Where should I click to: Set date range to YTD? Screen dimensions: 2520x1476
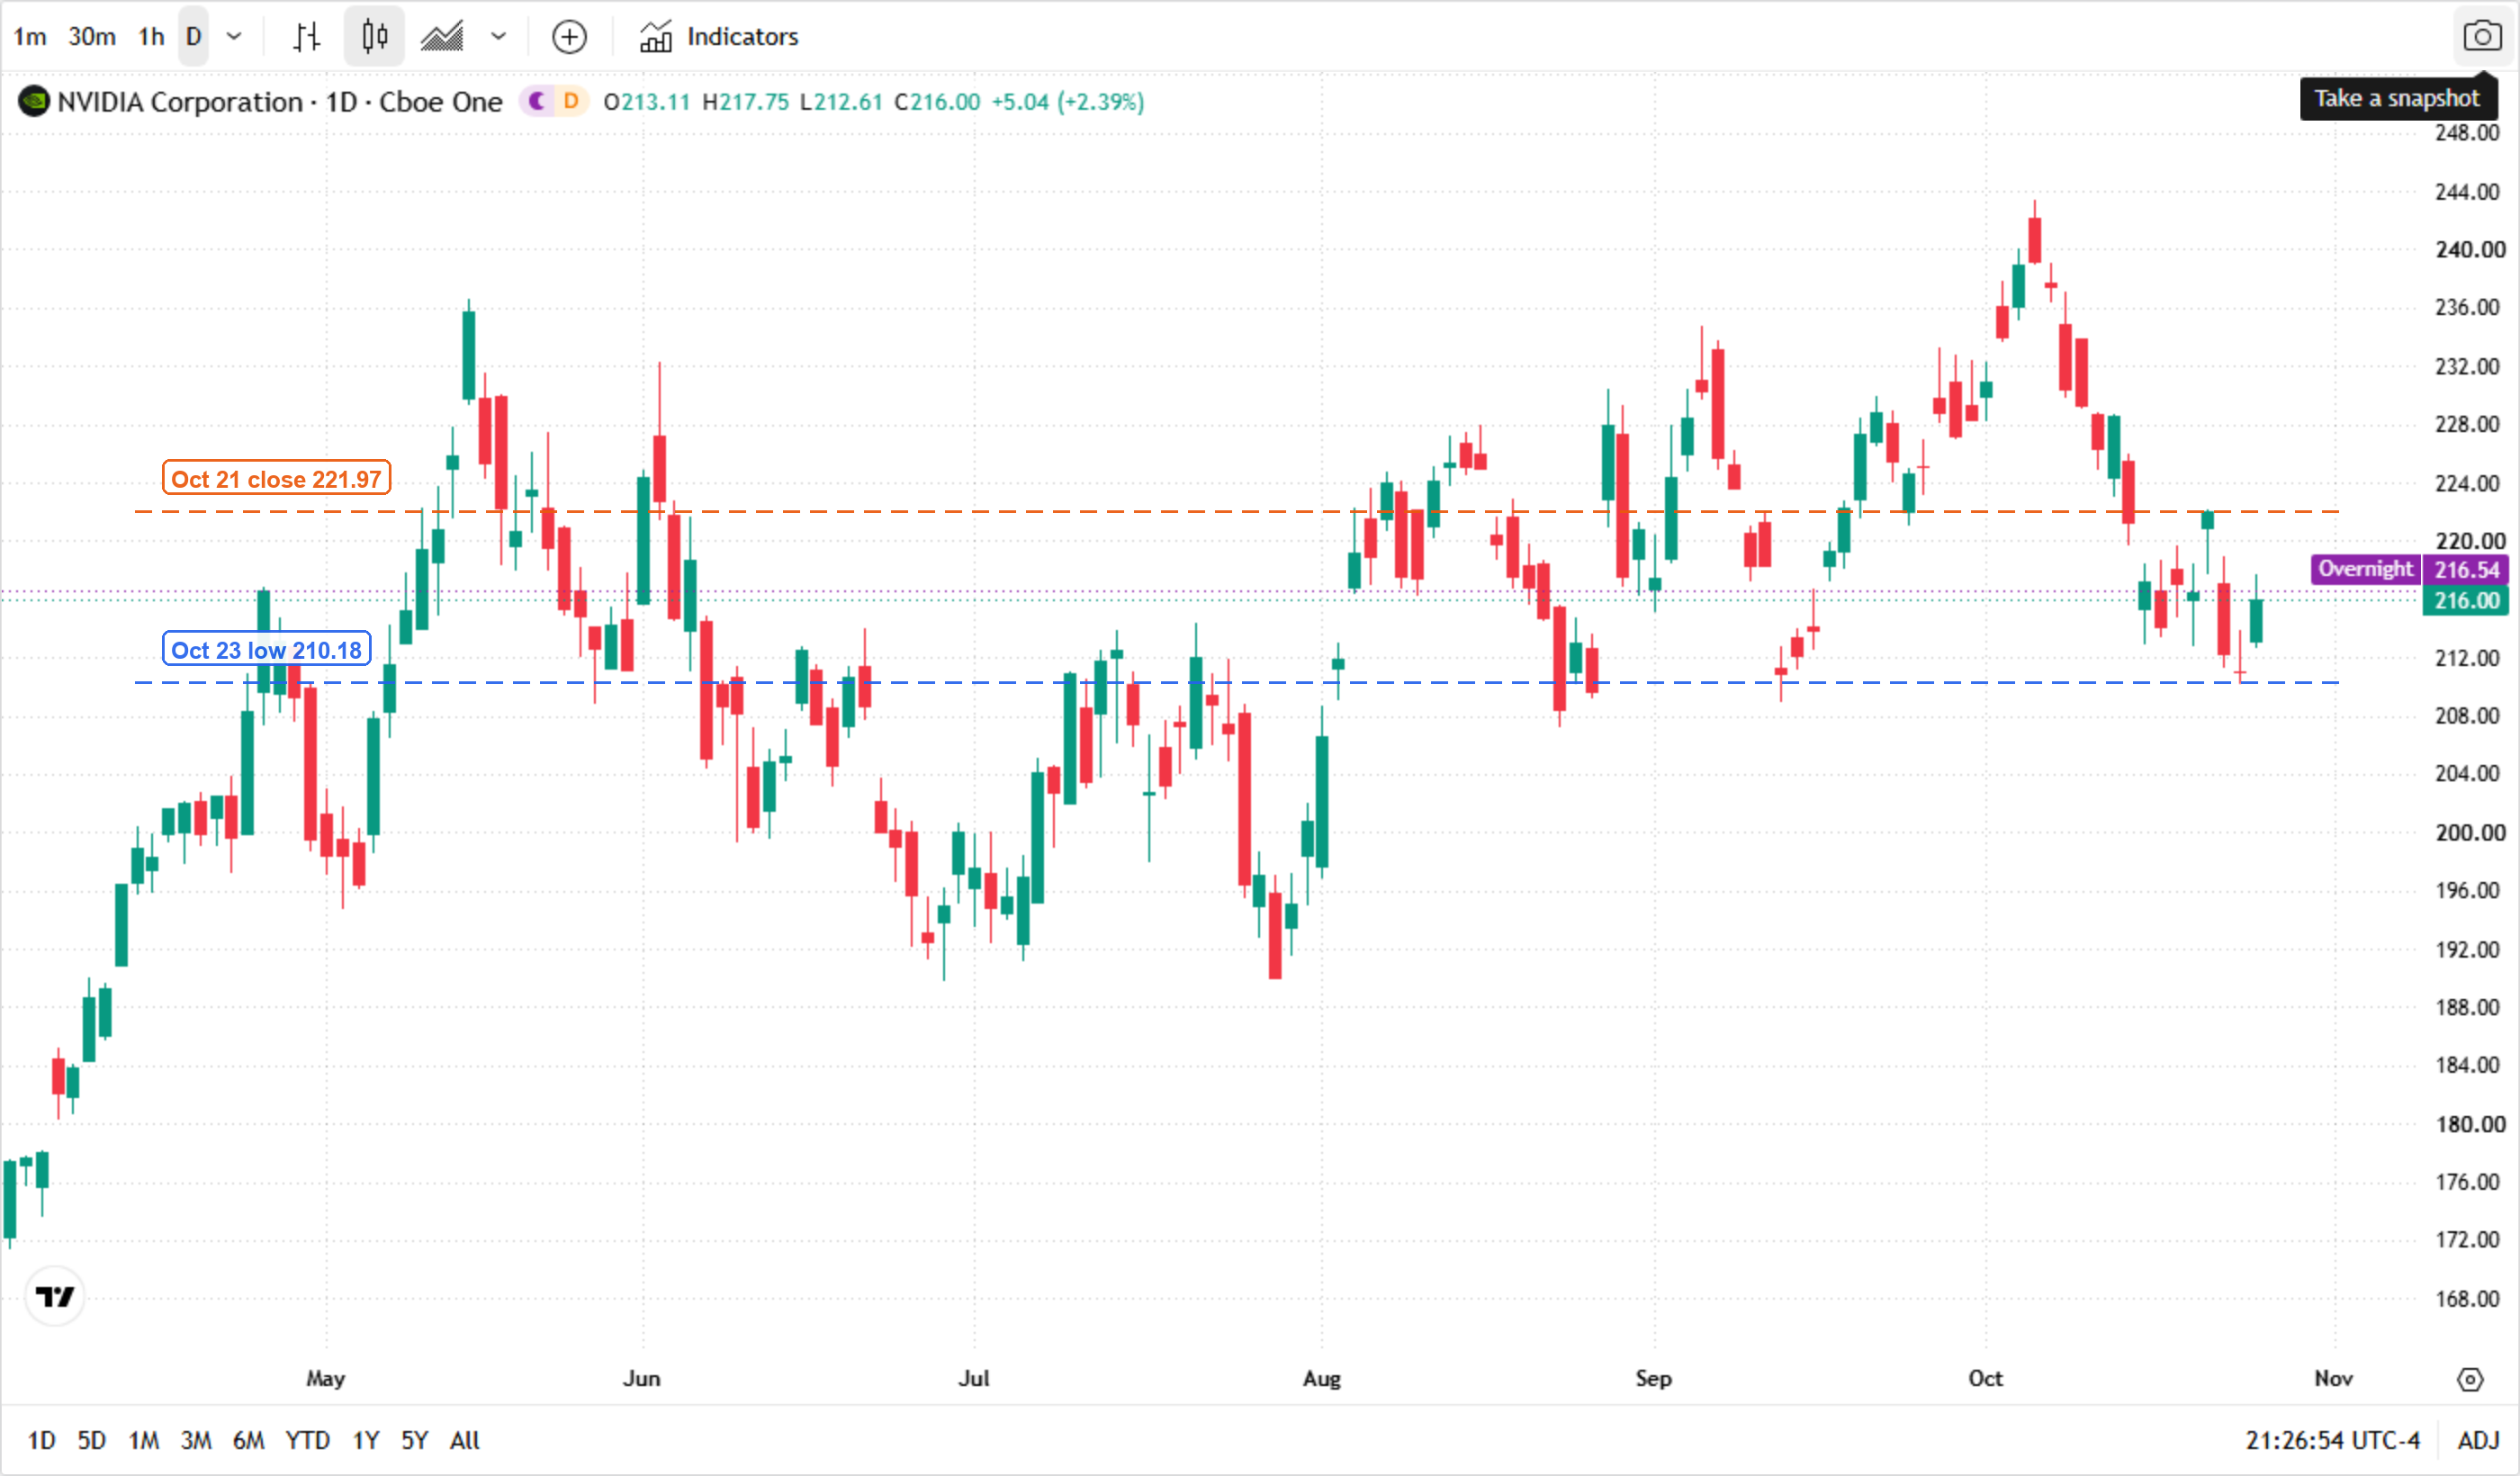(307, 1440)
